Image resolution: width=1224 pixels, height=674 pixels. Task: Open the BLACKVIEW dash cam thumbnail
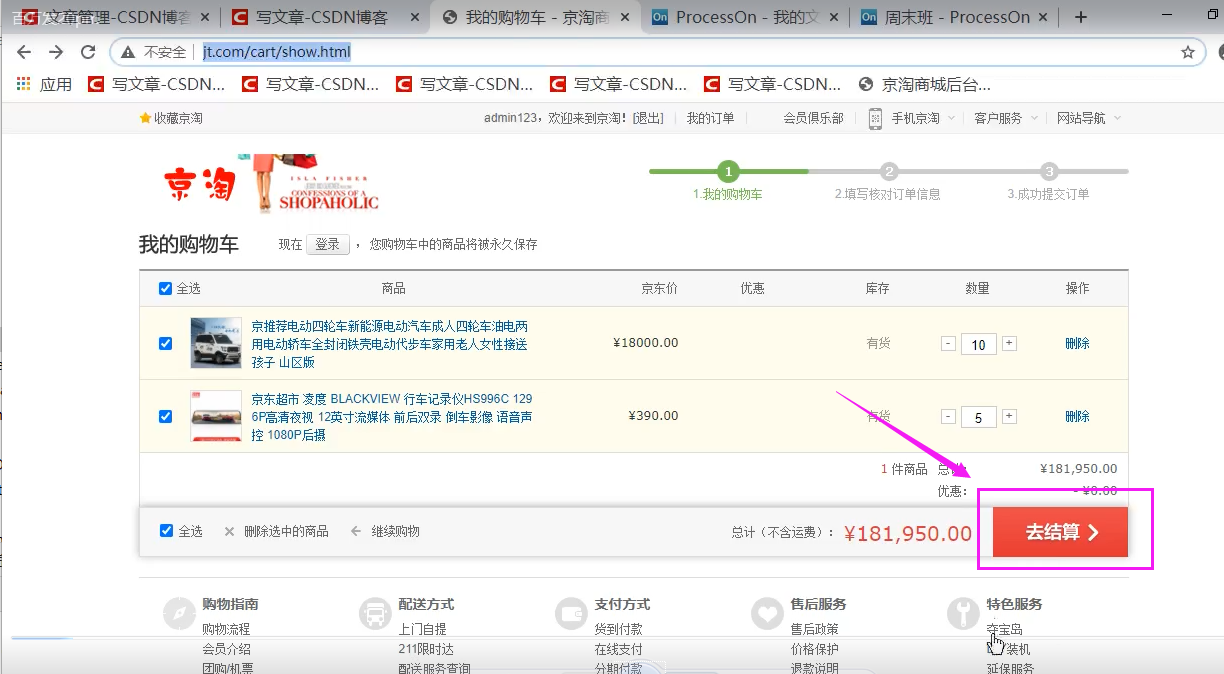(216, 416)
